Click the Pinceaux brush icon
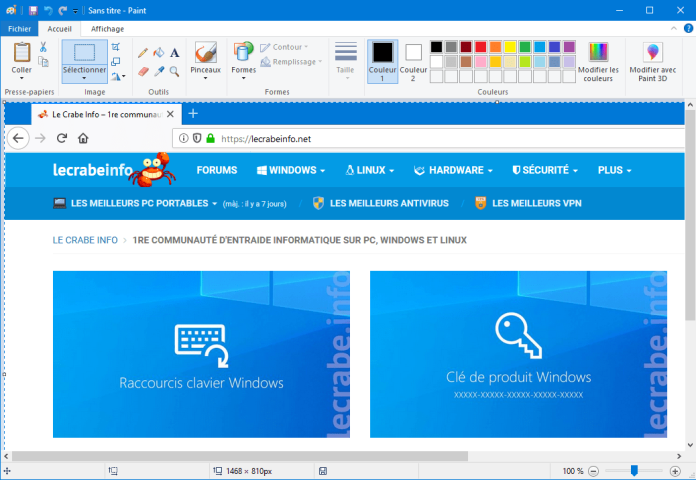The height and width of the screenshot is (480, 696). (206, 53)
